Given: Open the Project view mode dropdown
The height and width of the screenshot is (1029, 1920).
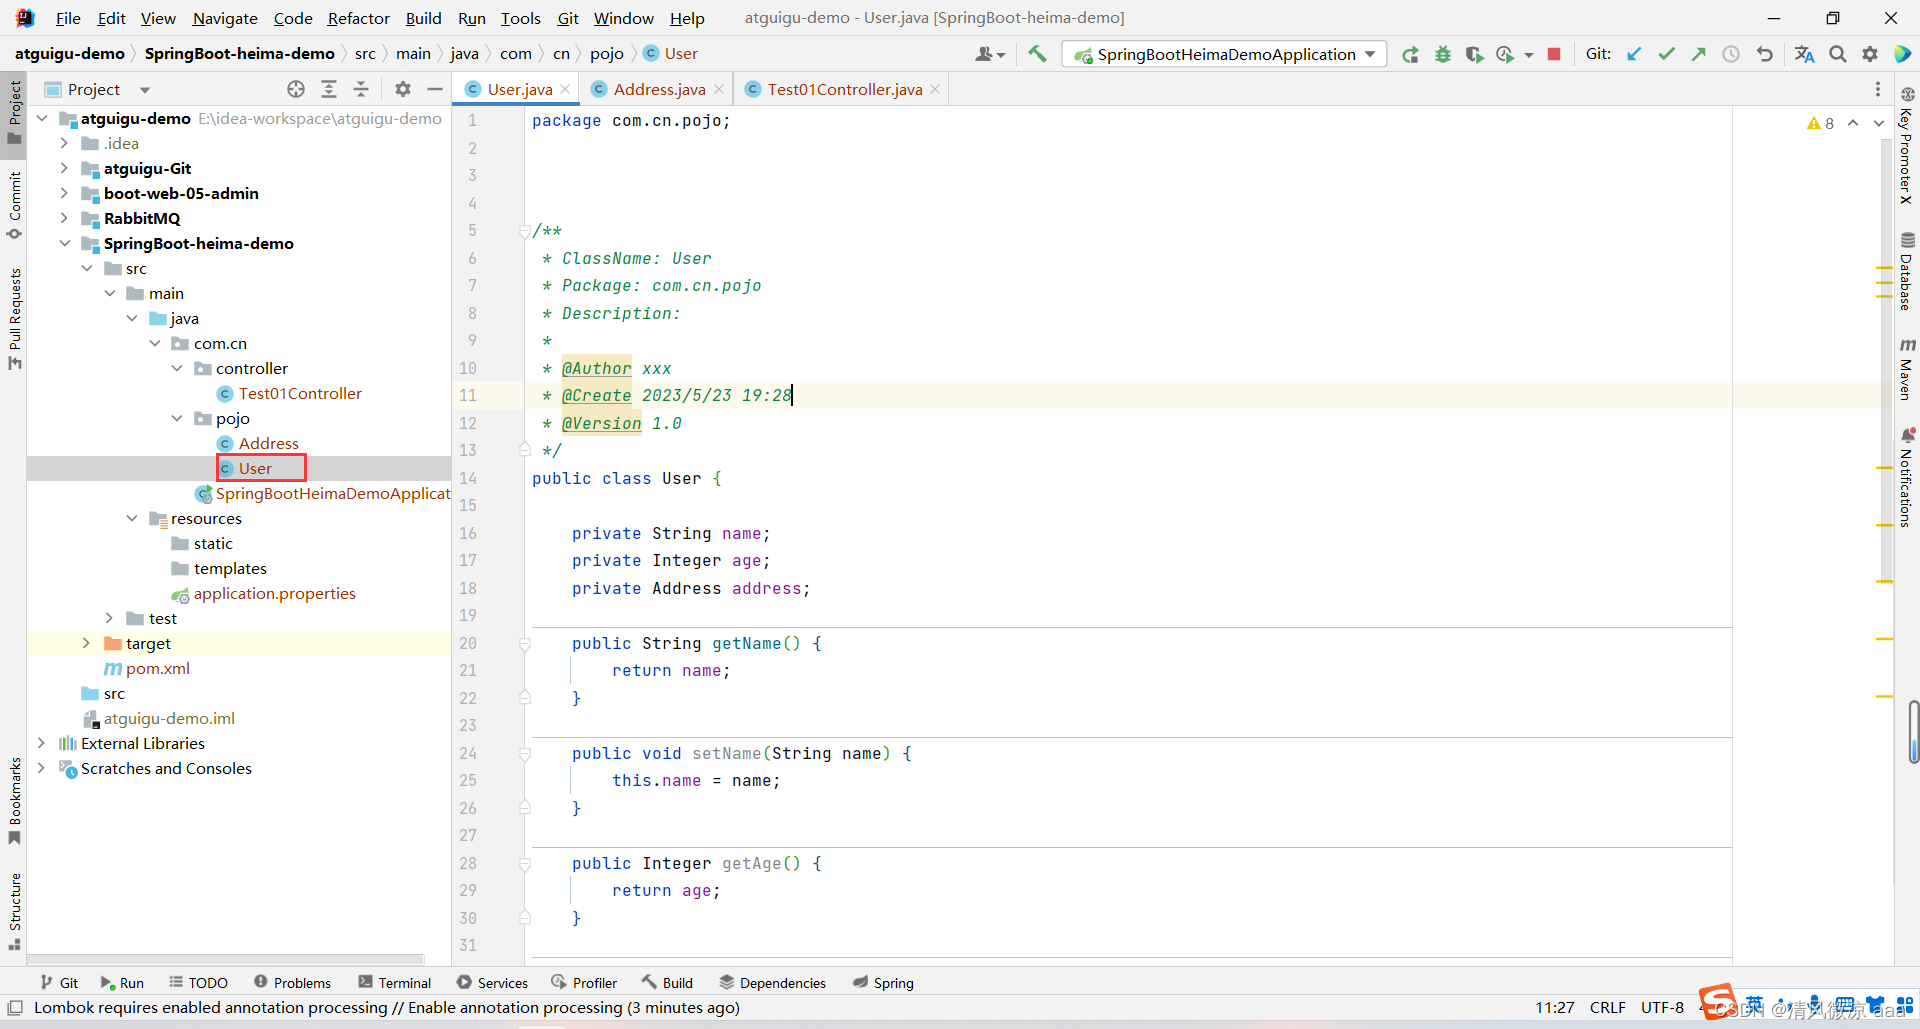Looking at the screenshot, I should coord(145,90).
